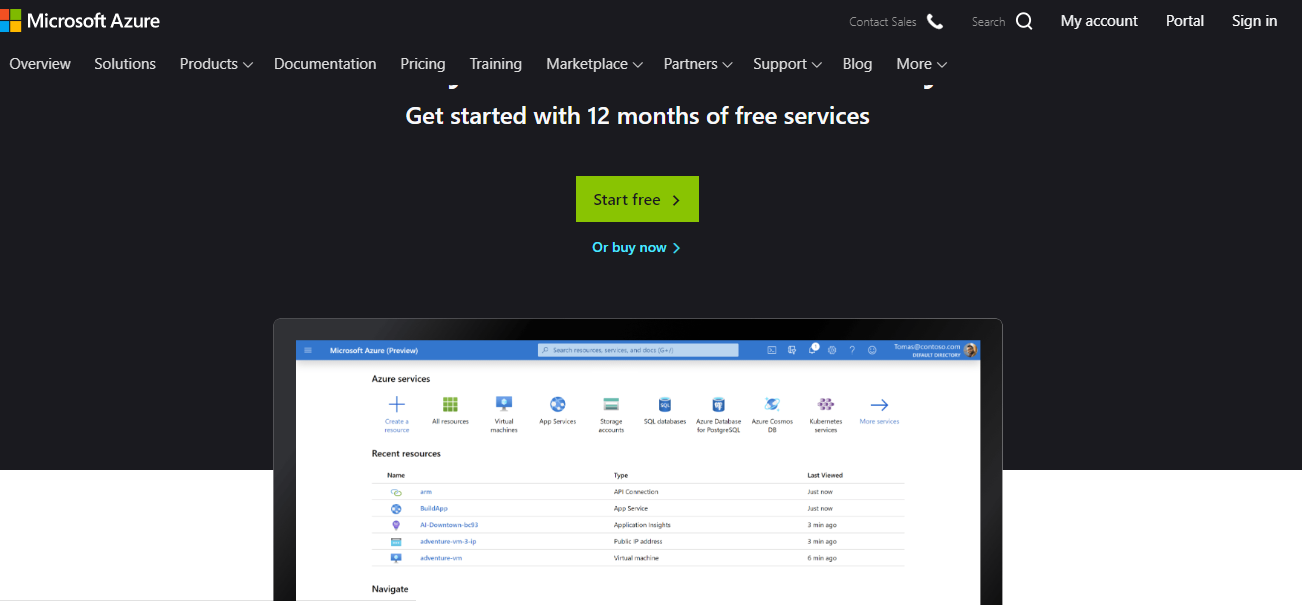The width and height of the screenshot is (1302, 605).
Task: Expand the Support dropdown
Action: (787, 64)
